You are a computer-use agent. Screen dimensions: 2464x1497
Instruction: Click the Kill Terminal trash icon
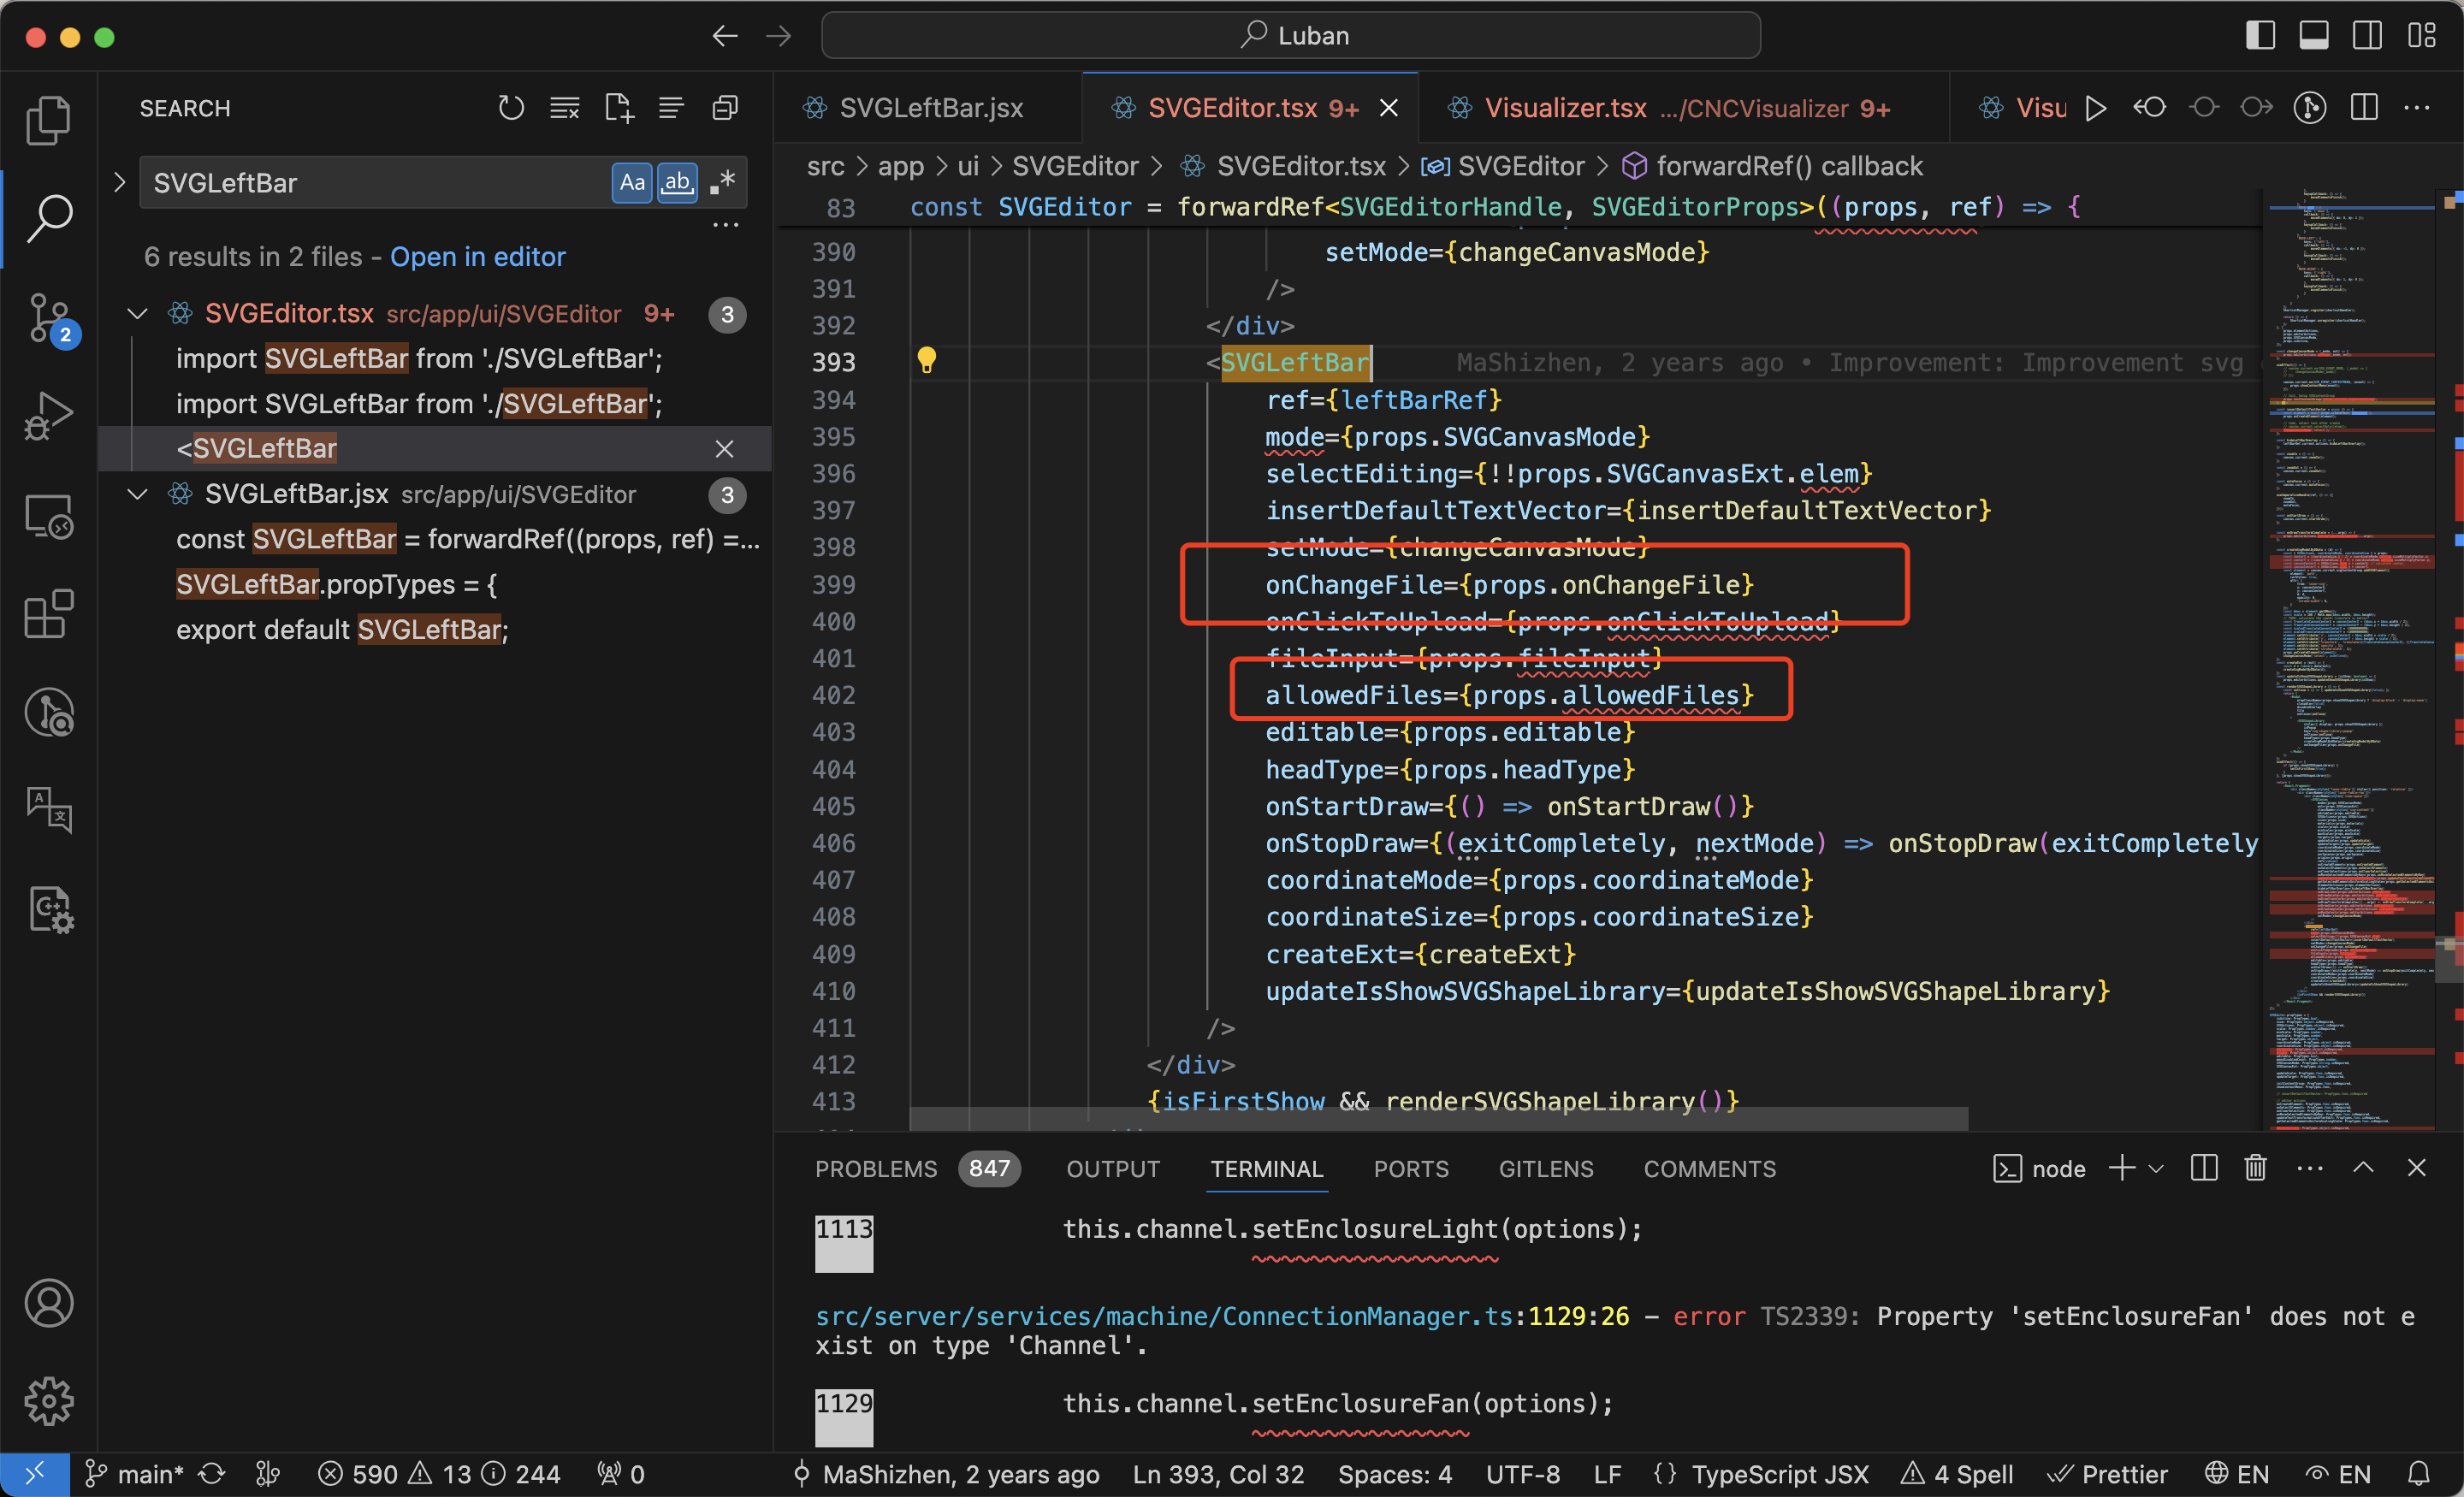point(2255,1168)
